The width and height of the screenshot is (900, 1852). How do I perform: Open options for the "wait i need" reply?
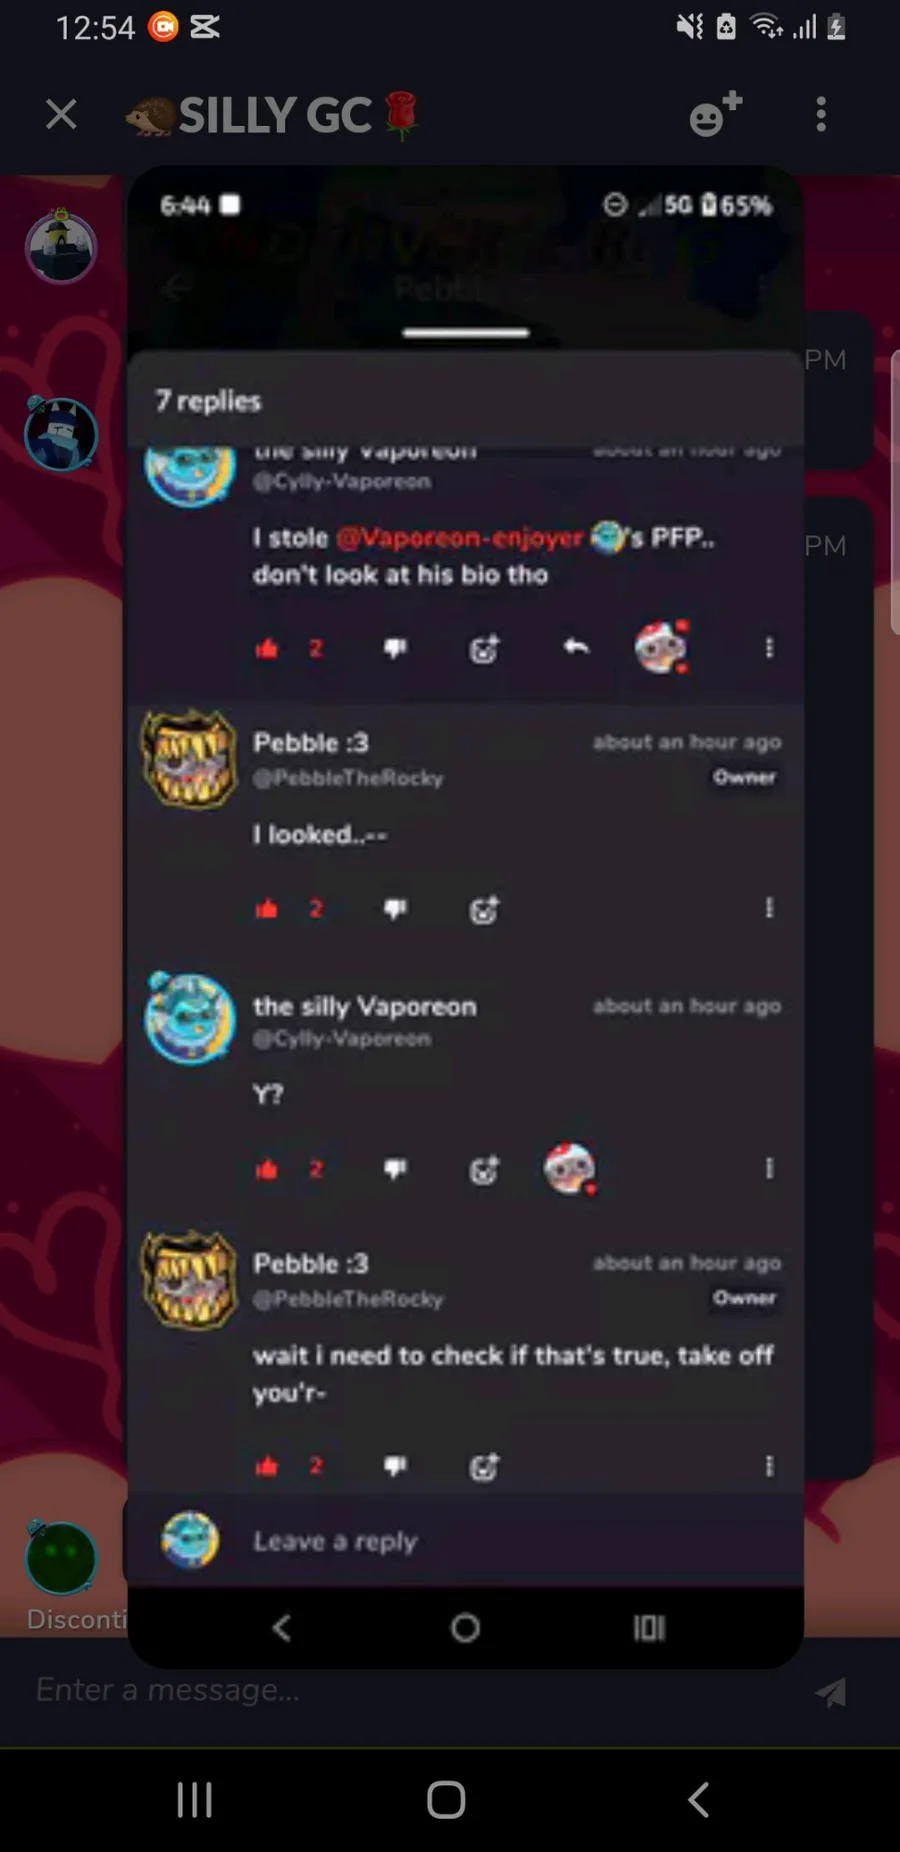(769, 1465)
